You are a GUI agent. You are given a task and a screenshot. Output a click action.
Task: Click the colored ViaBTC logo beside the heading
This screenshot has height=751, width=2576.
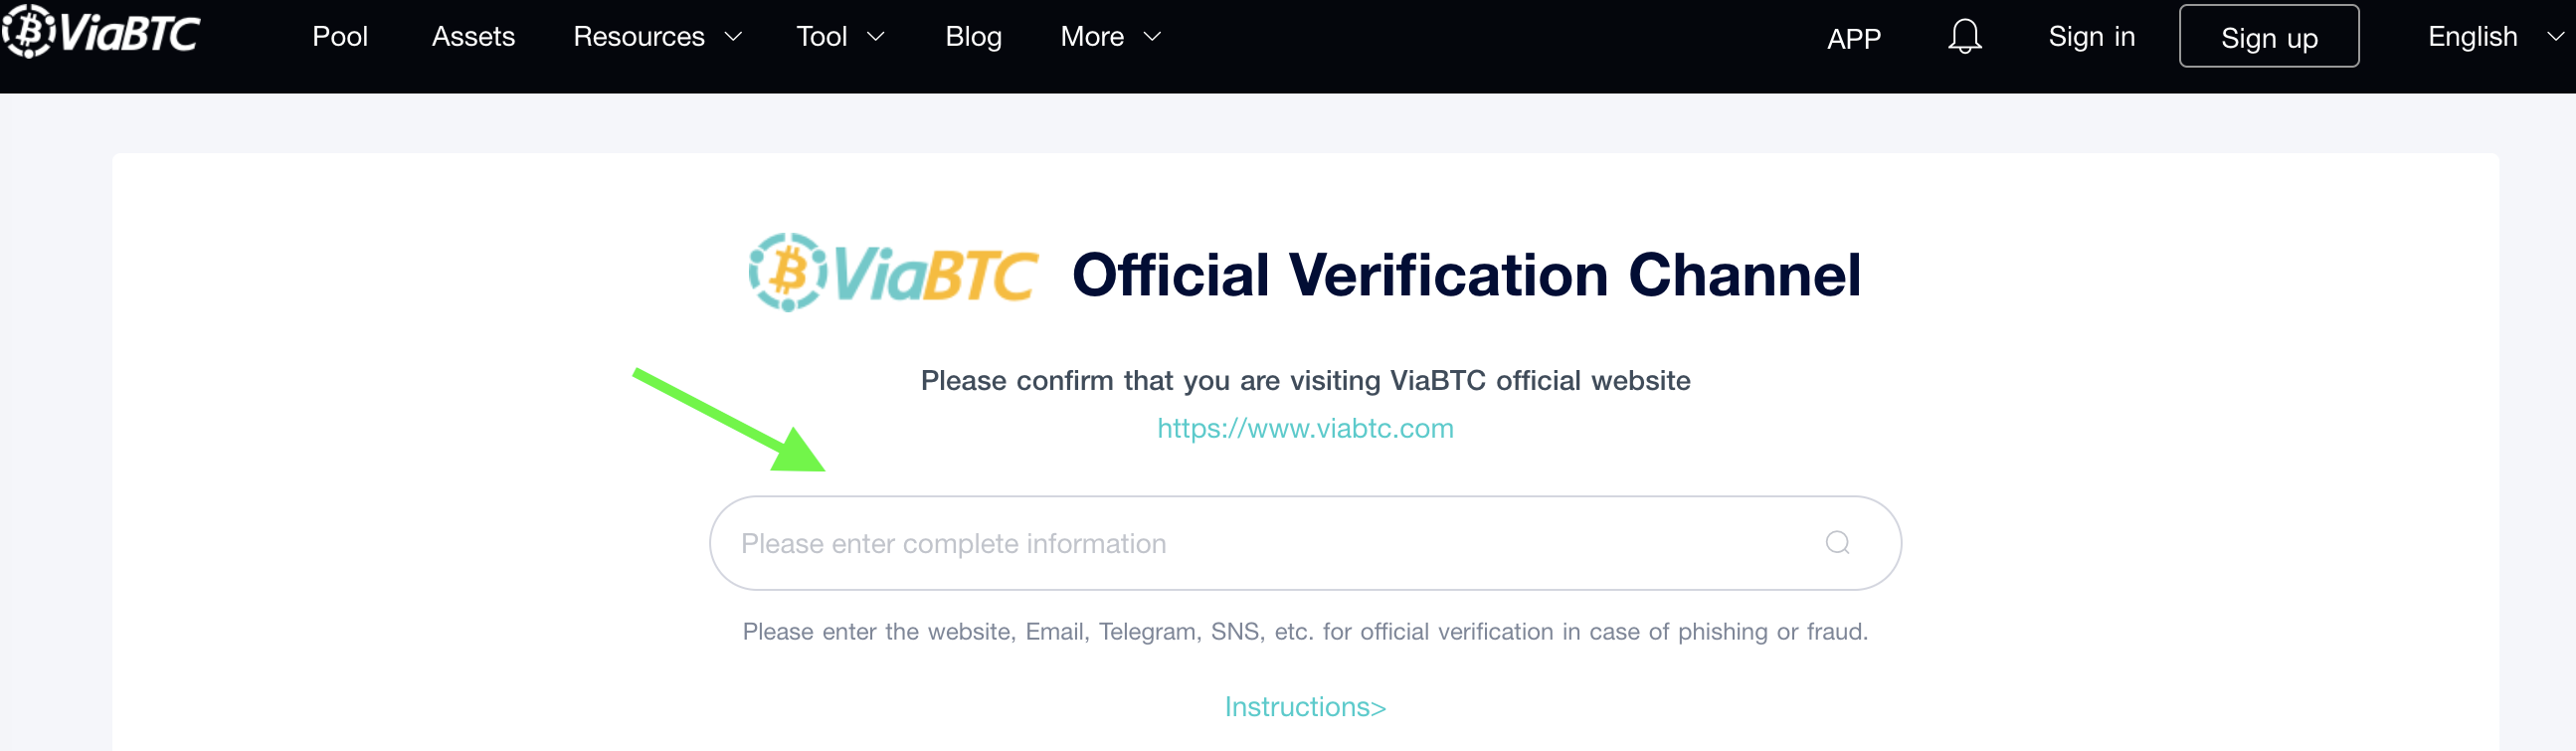(893, 273)
